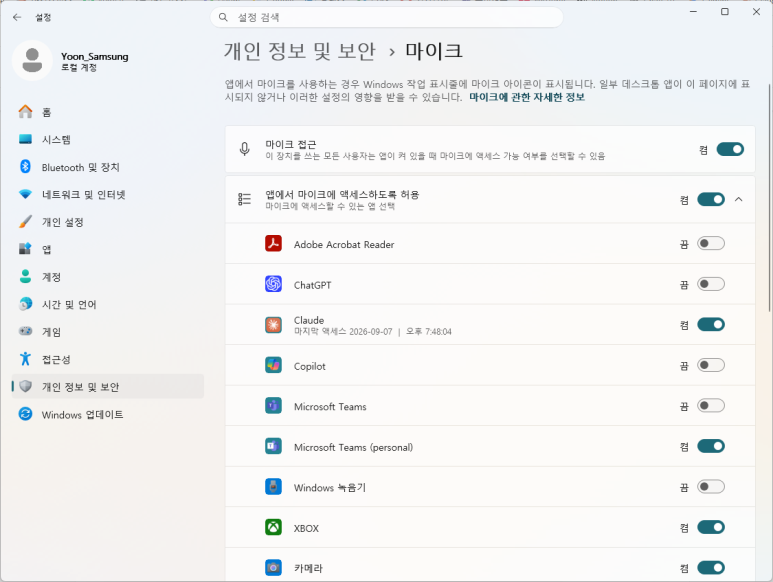Image resolution: width=773 pixels, height=582 pixels.
Task: Turn off the 마이크 접근 toggle
Action: [730, 149]
